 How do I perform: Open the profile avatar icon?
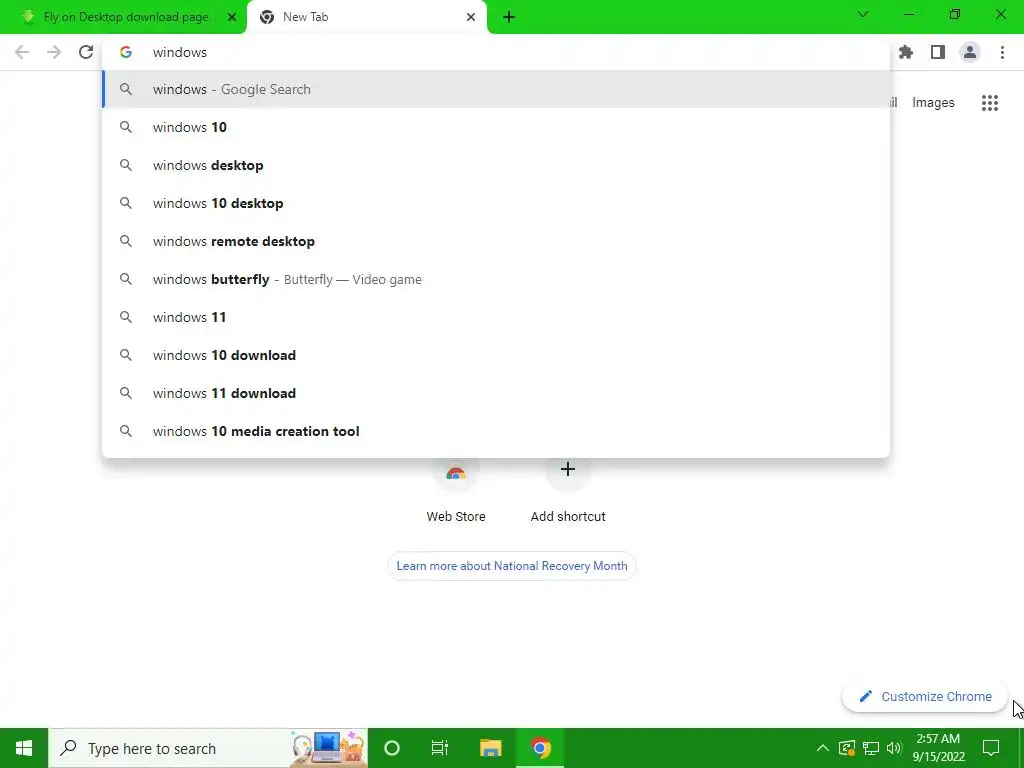[x=970, y=52]
